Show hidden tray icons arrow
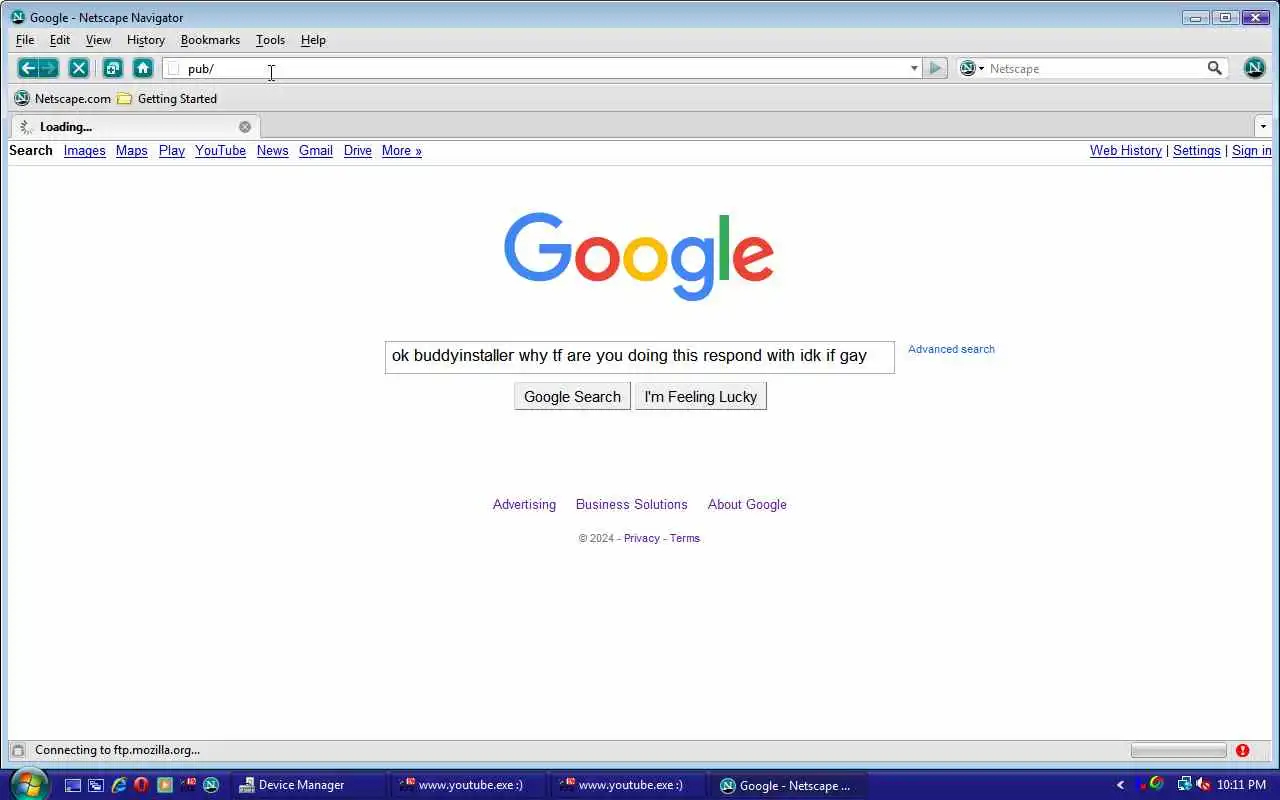This screenshot has width=1280, height=800. pyautogui.click(x=1120, y=785)
